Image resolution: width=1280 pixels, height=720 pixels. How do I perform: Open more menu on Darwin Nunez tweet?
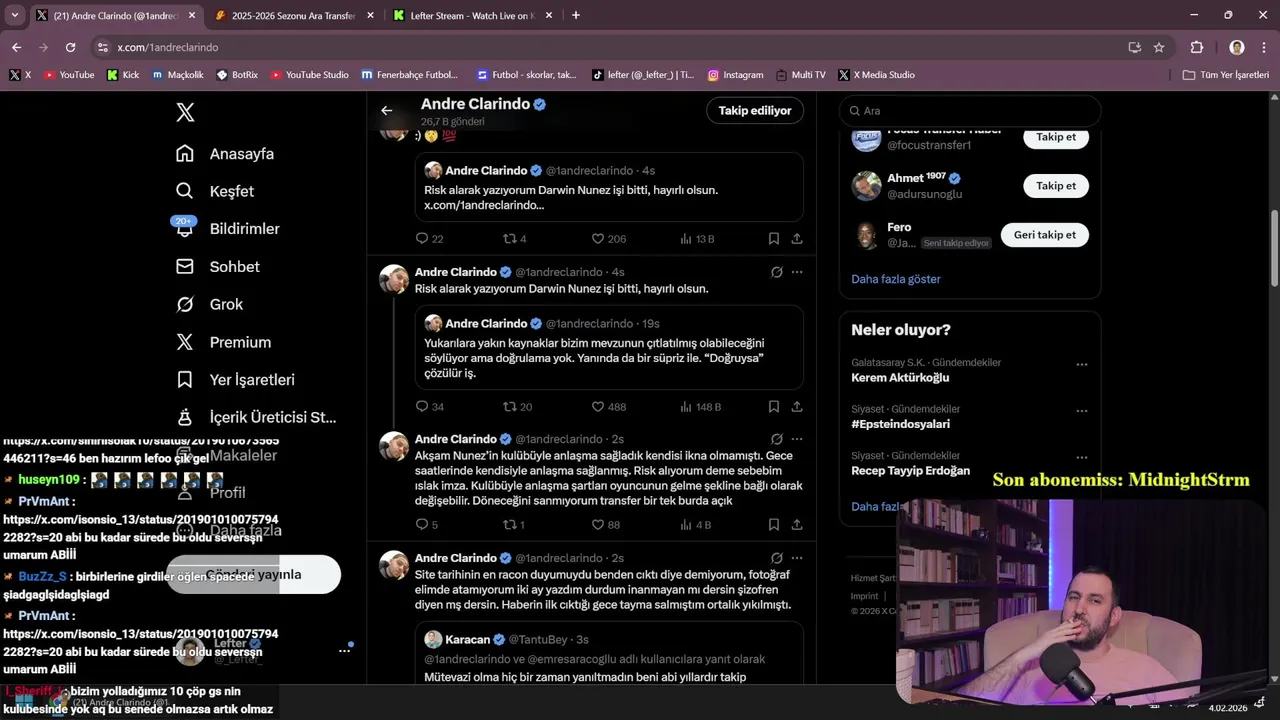(x=797, y=272)
